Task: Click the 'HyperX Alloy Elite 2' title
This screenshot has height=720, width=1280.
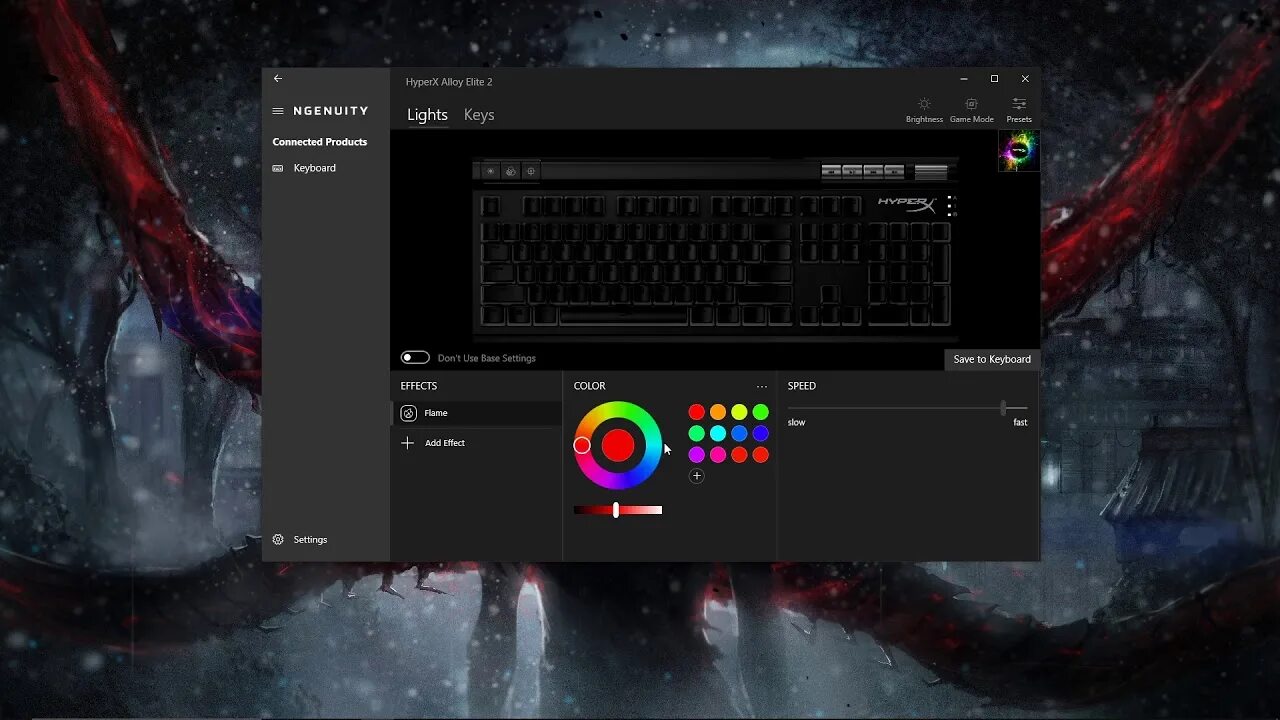Action: tap(449, 82)
